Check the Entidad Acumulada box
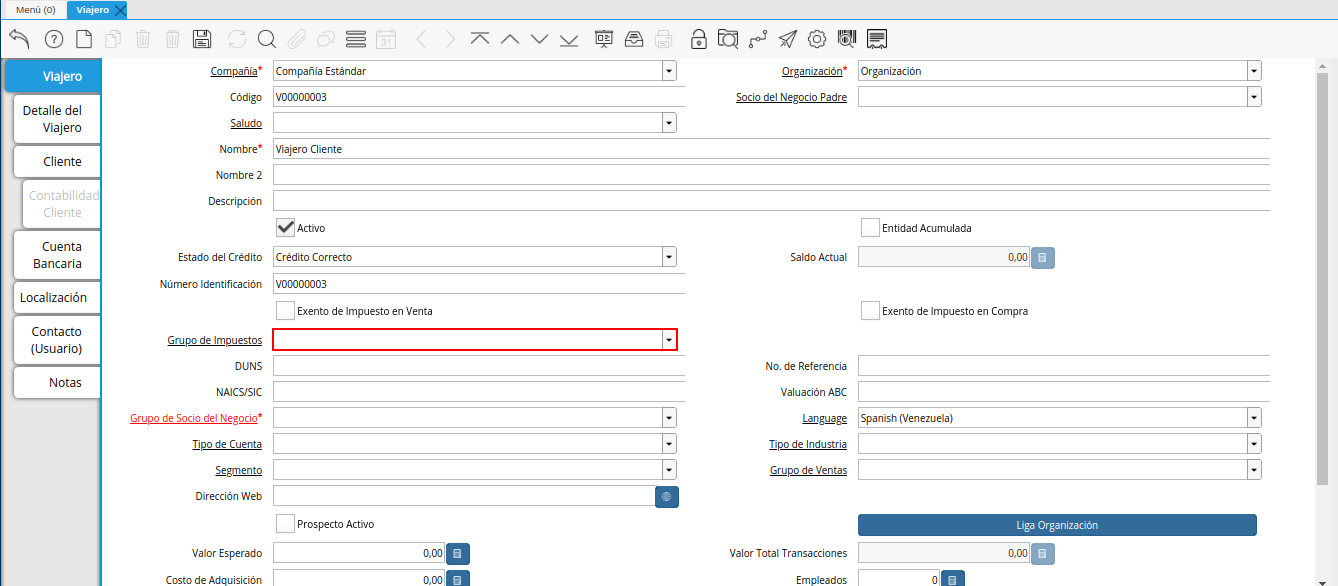Screen dimensions: 1338x586 [x=870, y=228]
